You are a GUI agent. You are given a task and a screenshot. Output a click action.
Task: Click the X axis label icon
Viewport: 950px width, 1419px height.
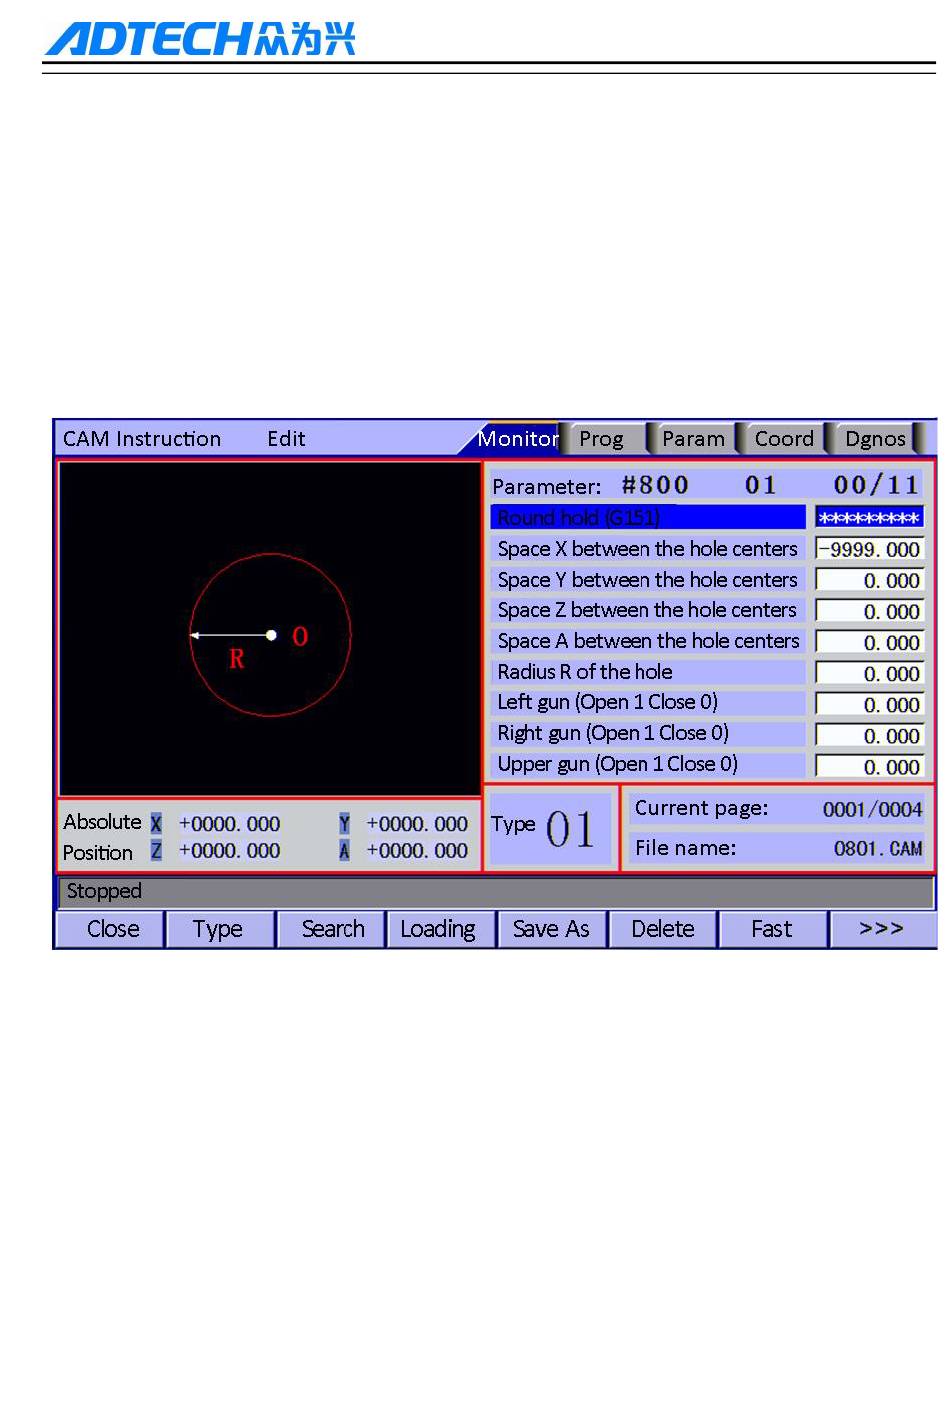coord(156,824)
